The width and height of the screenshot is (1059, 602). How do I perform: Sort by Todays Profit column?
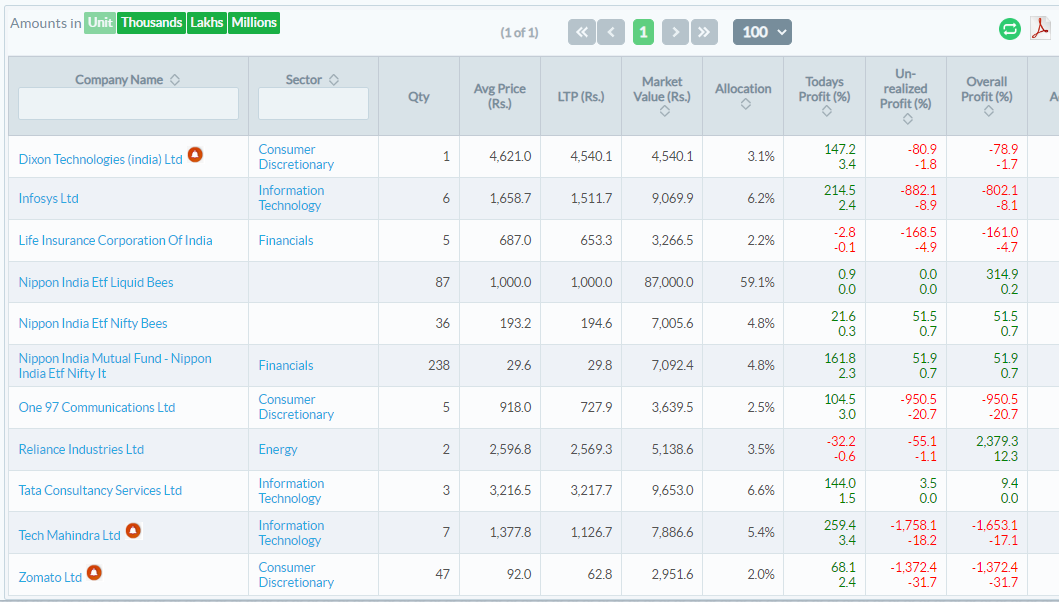pyautogui.click(x=827, y=111)
